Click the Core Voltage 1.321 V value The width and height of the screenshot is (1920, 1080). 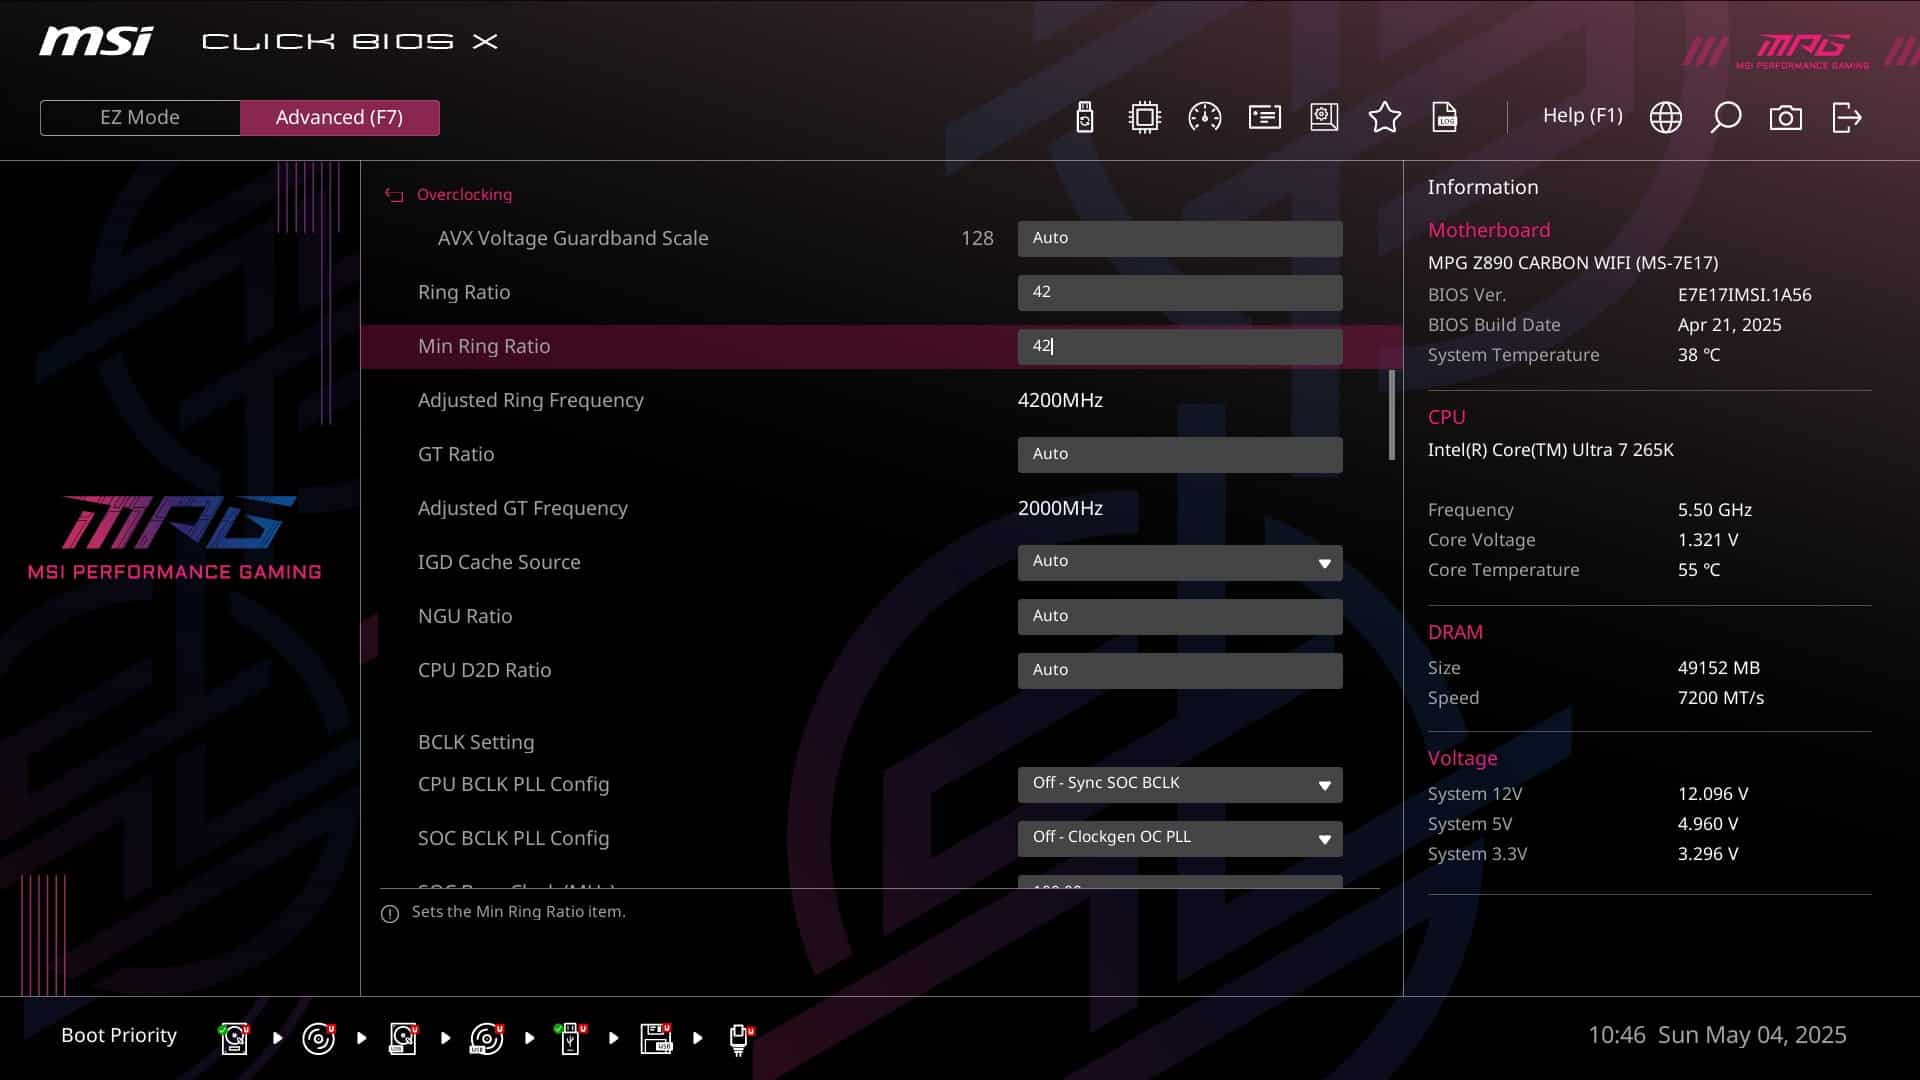[1708, 540]
